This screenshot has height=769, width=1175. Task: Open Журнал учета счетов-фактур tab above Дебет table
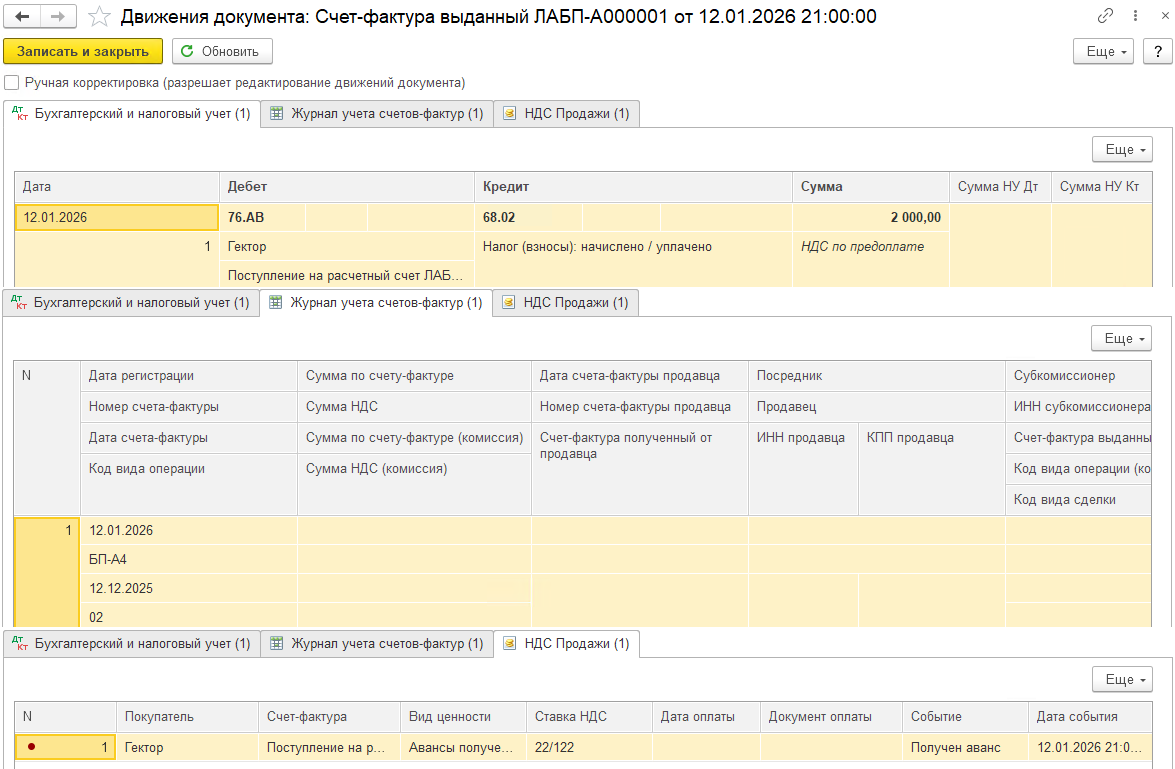[377, 114]
